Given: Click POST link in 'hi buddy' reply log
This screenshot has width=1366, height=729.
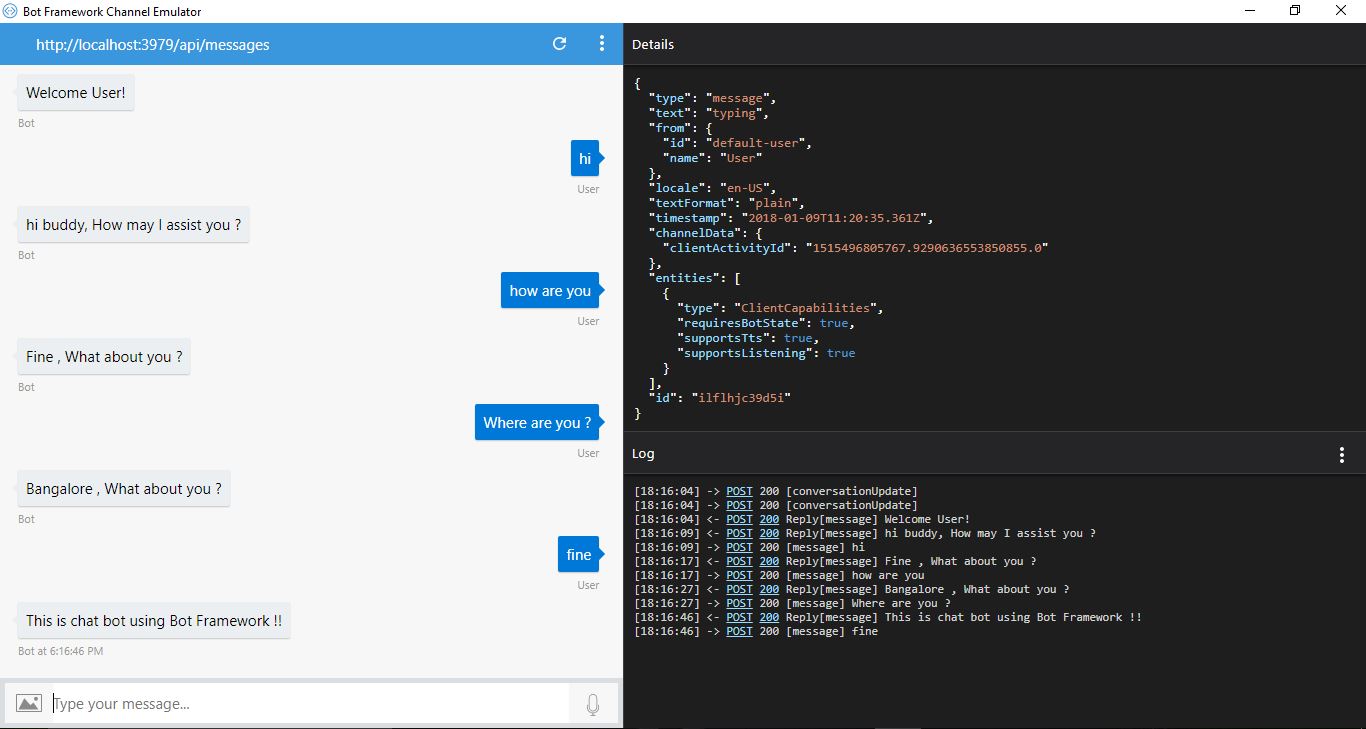Looking at the screenshot, I should tap(739, 533).
